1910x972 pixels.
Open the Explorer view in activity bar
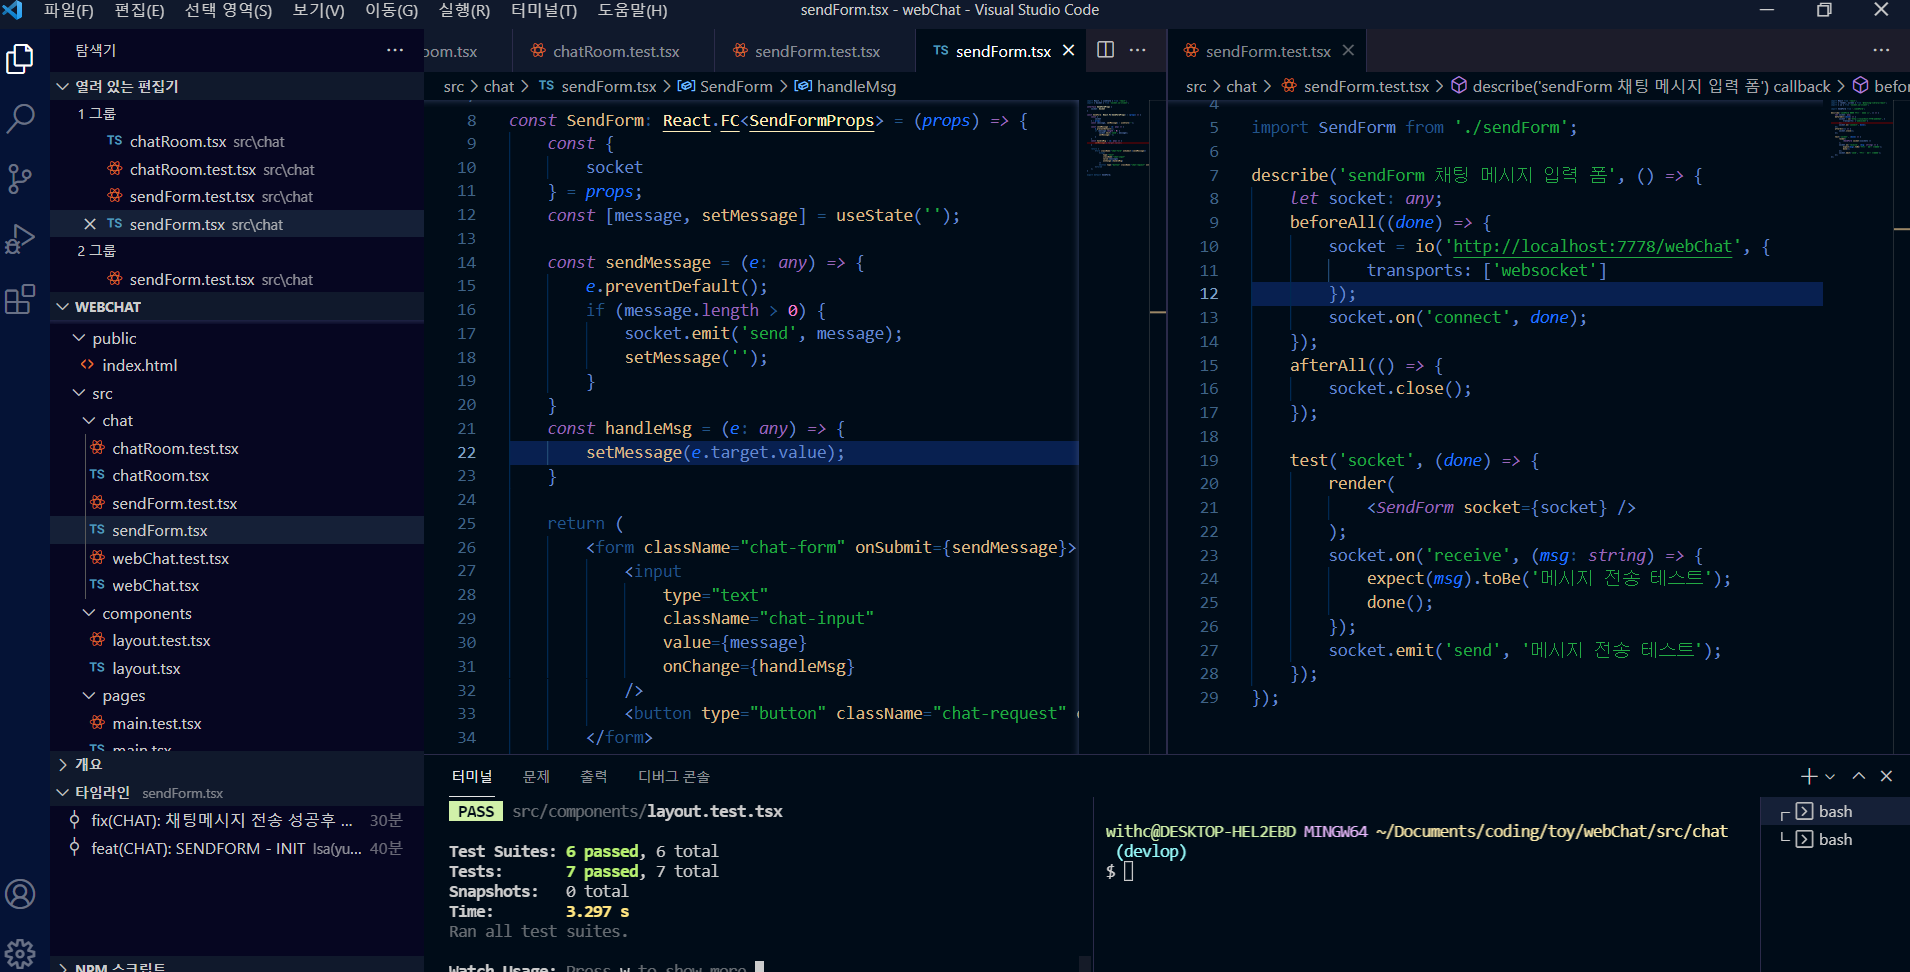20,59
